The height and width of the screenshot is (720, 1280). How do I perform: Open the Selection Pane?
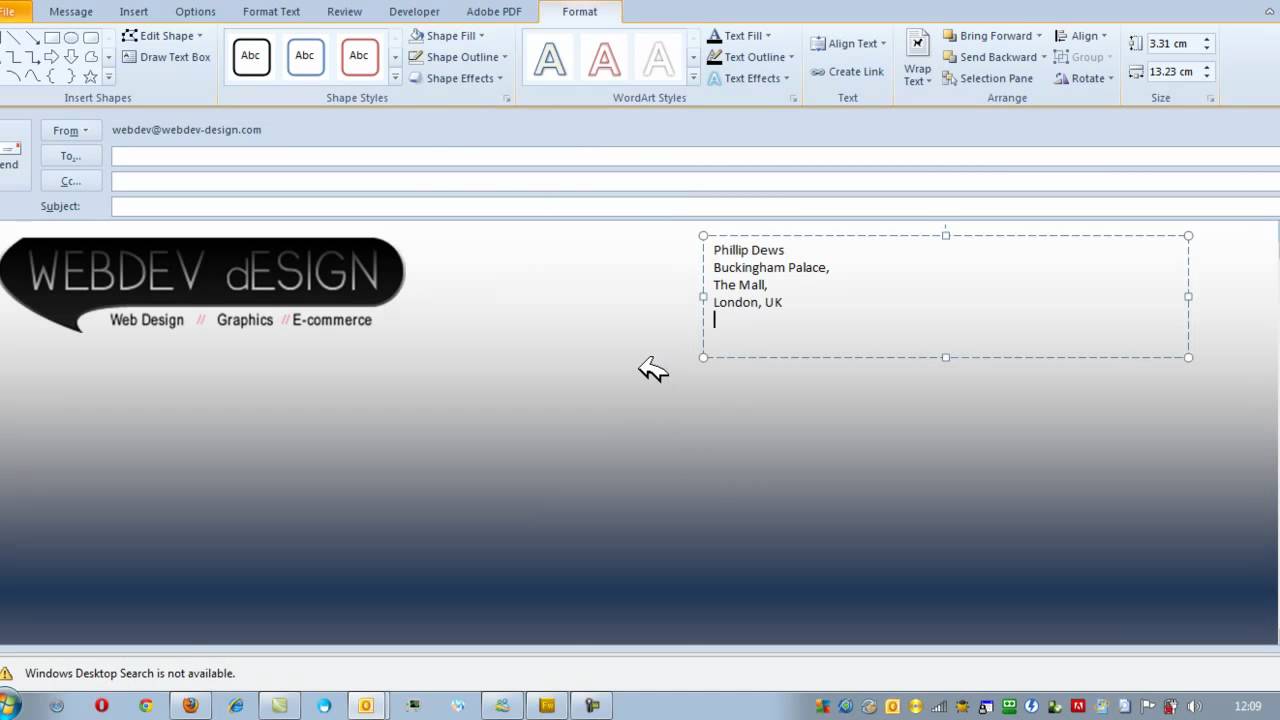click(x=987, y=78)
